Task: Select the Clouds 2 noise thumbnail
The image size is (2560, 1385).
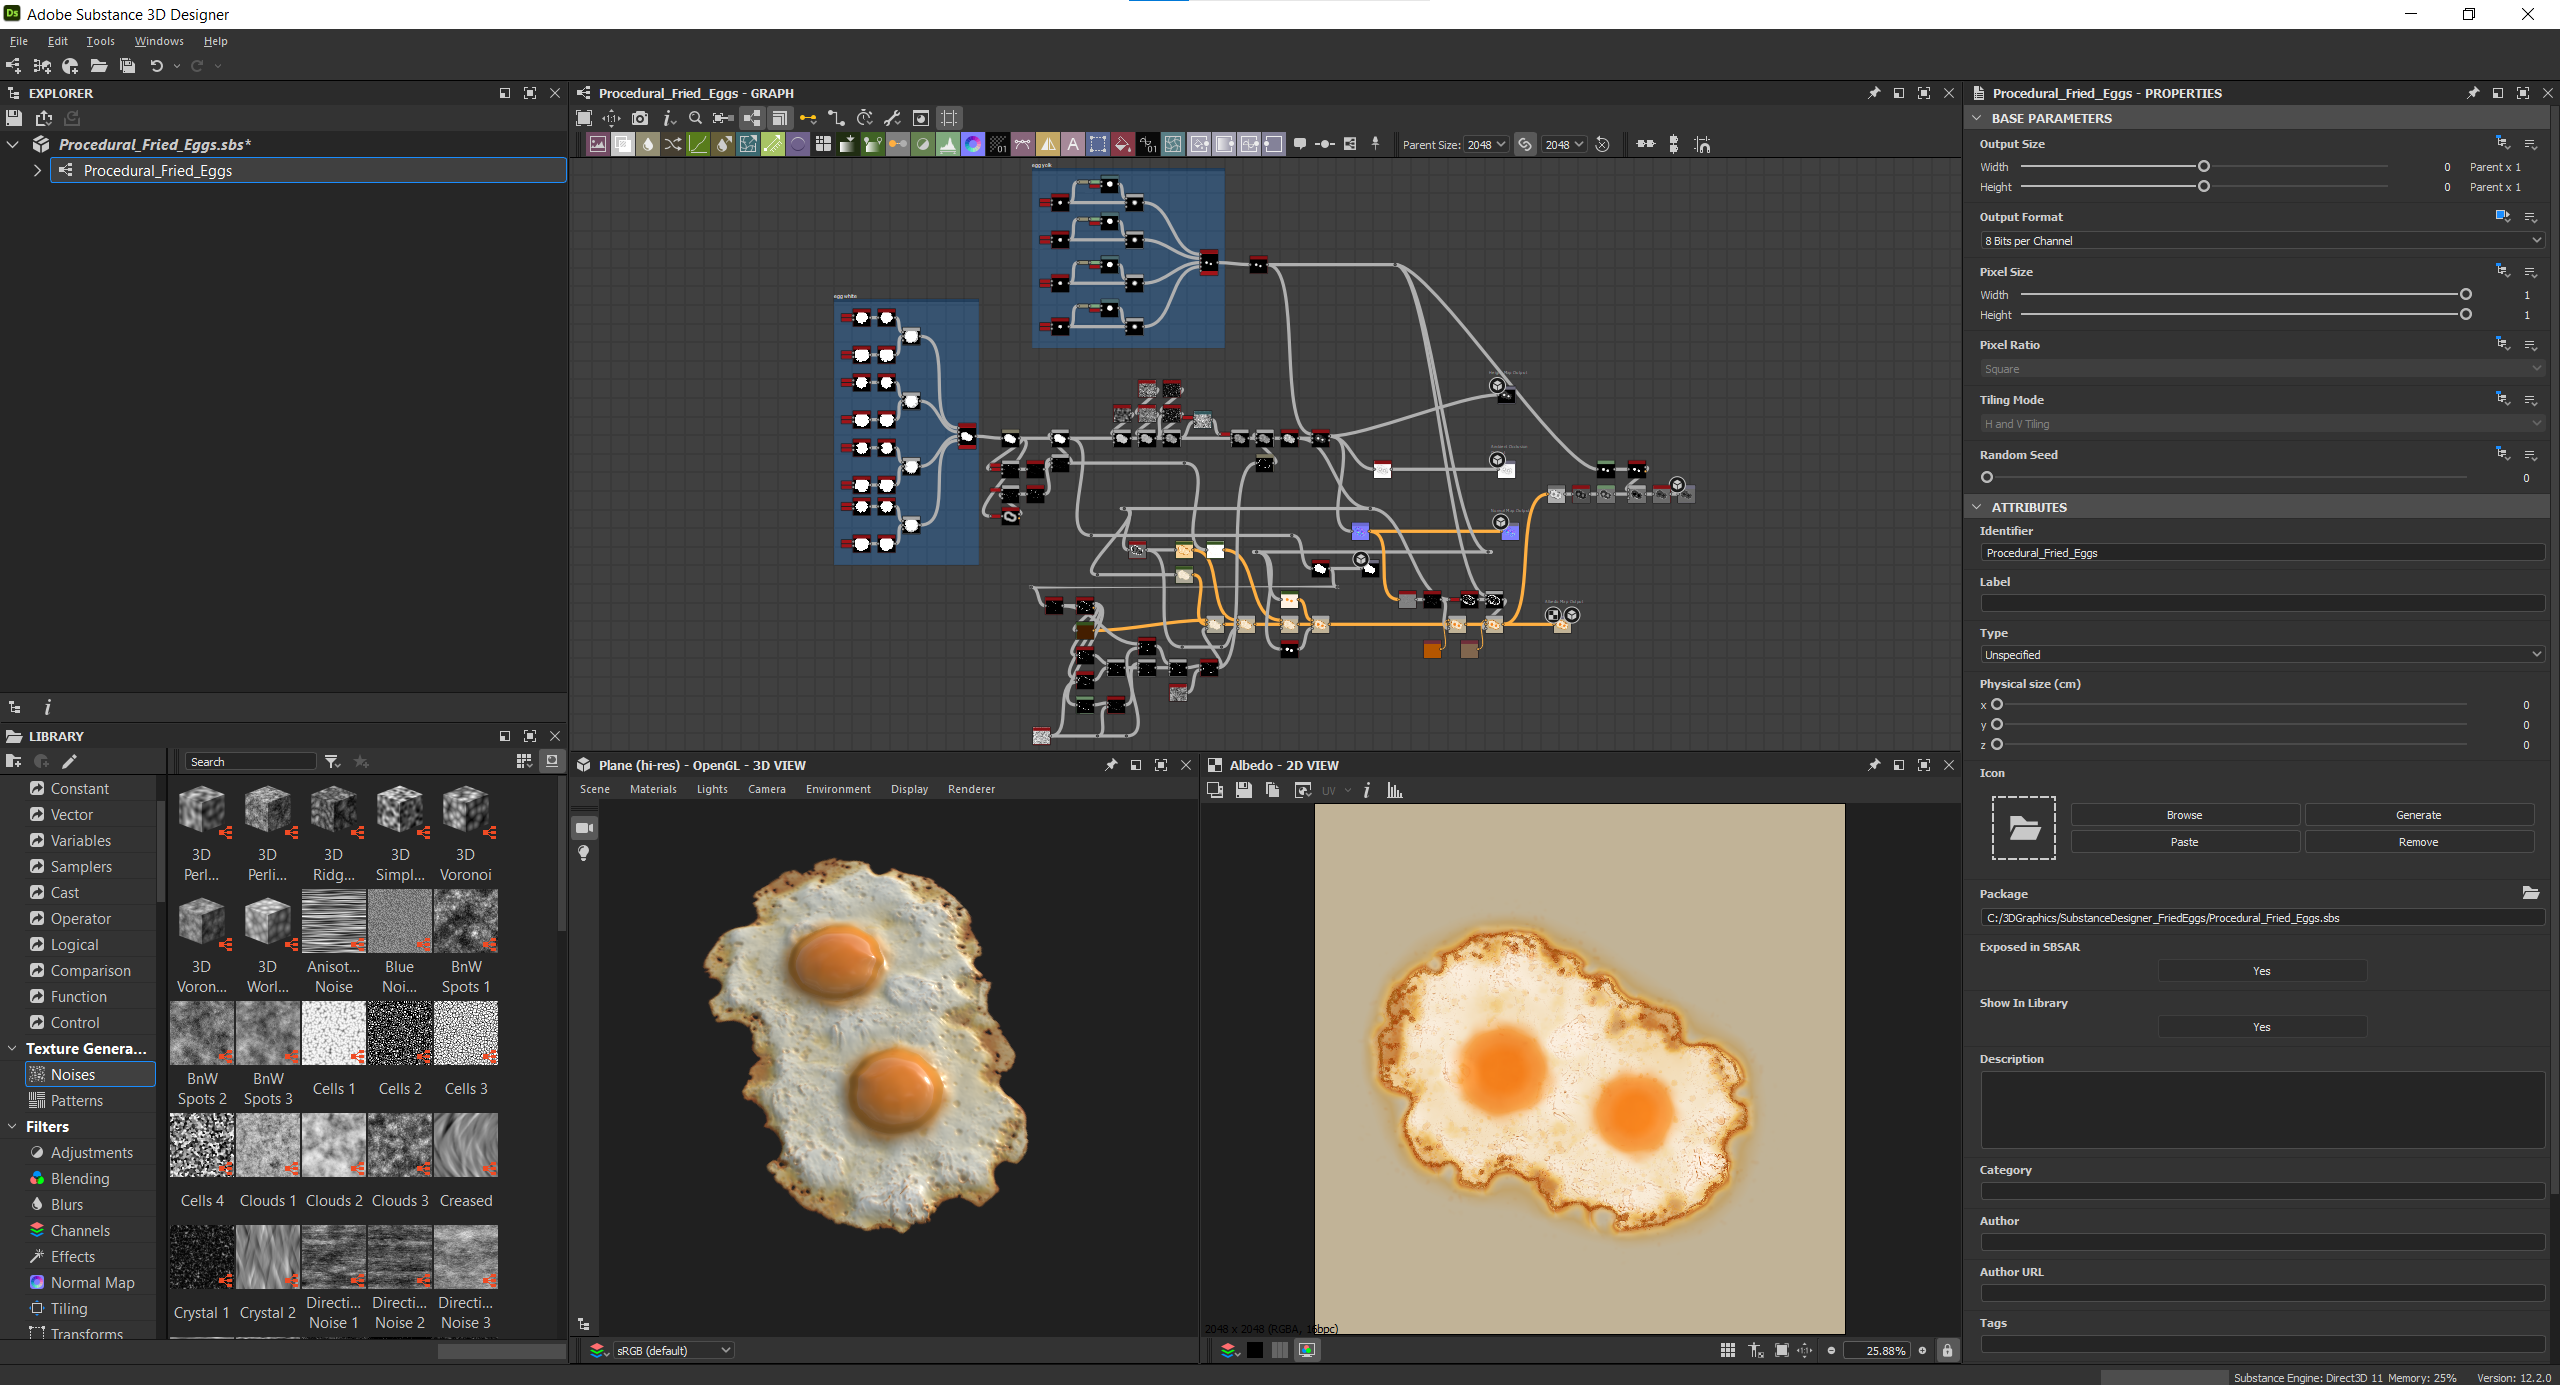Action: pos(334,1146)
